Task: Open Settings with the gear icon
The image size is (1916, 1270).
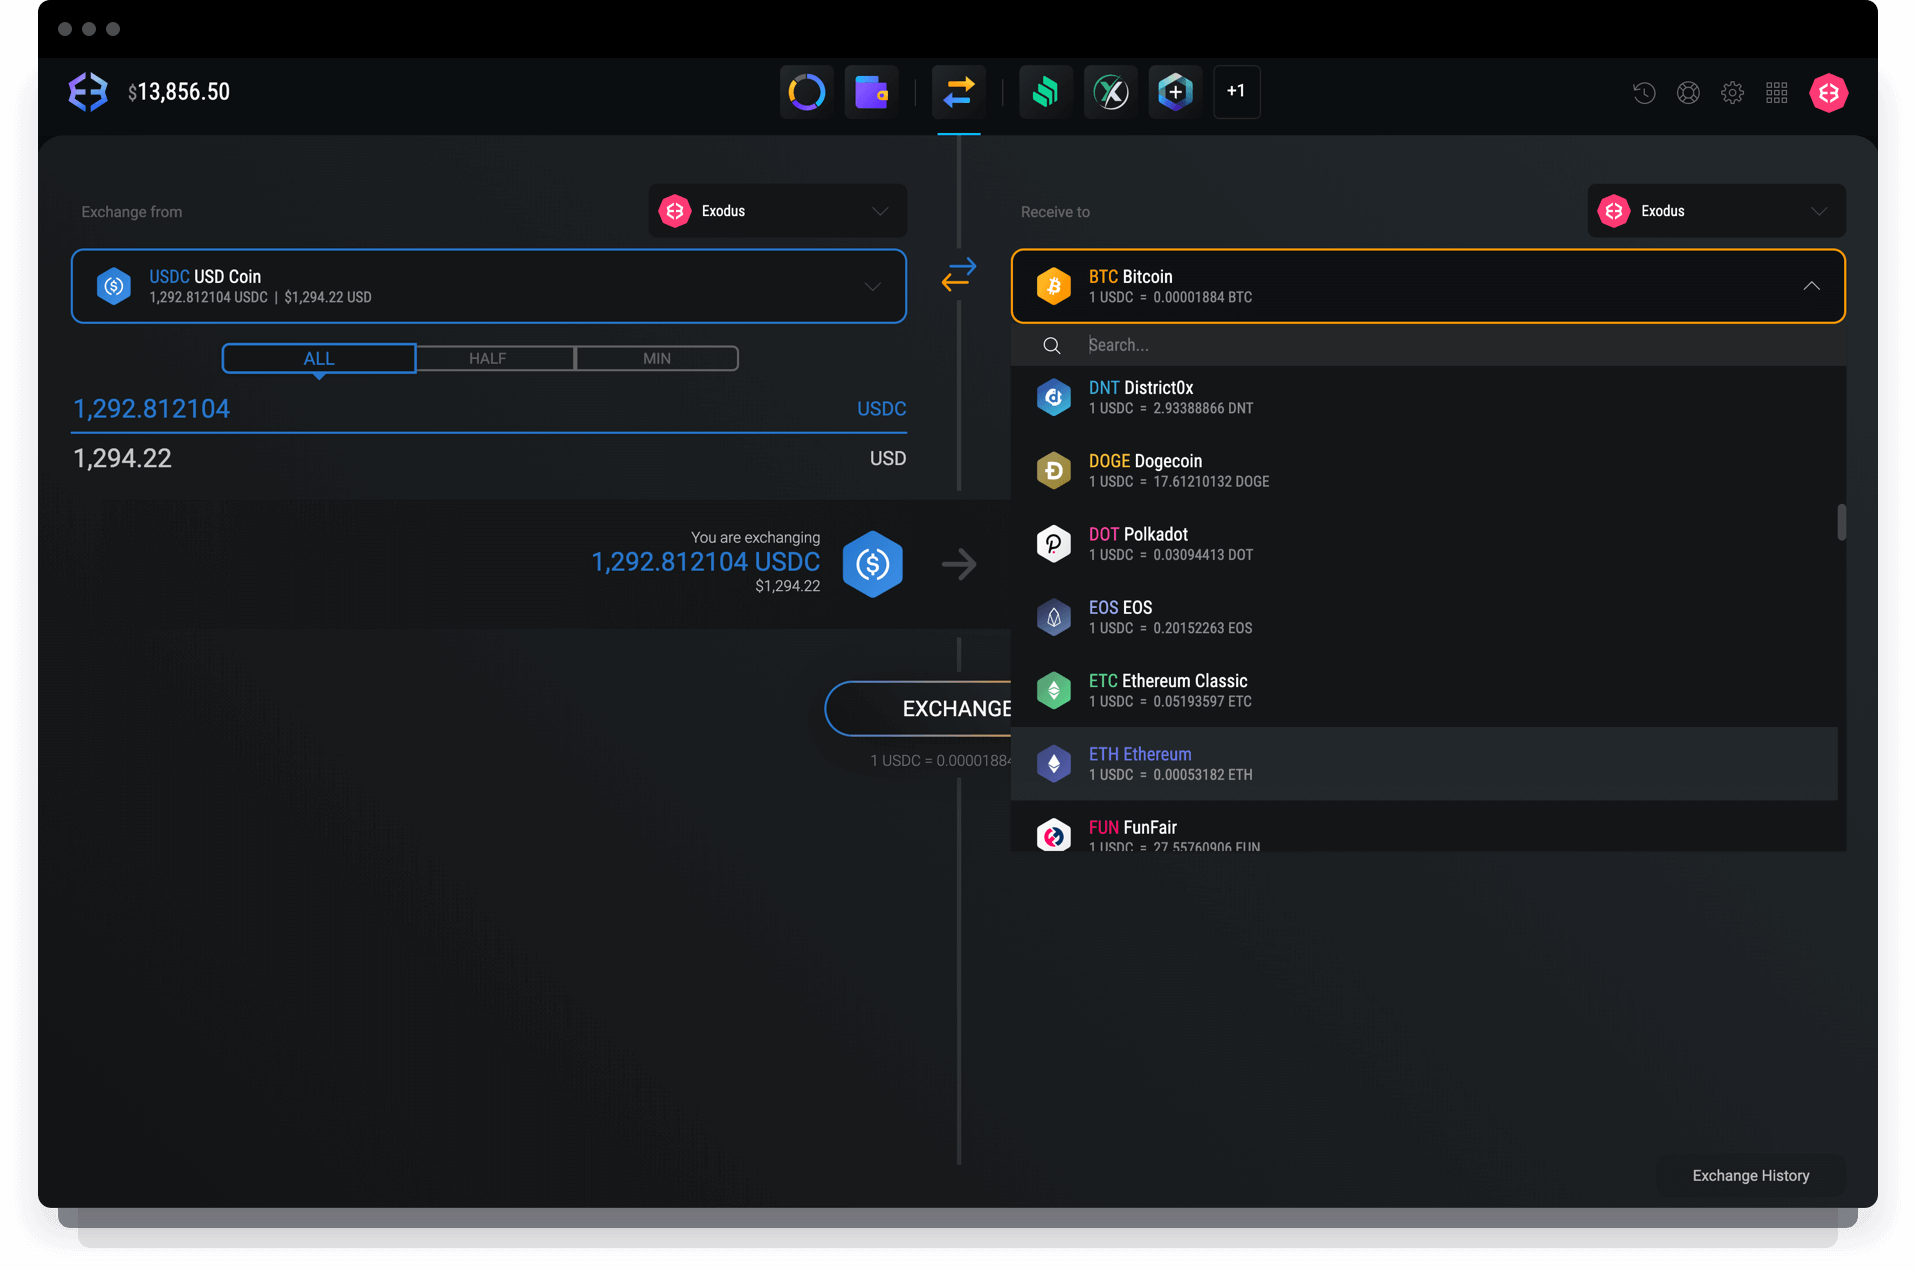Action: click(x=1732, y=92)
